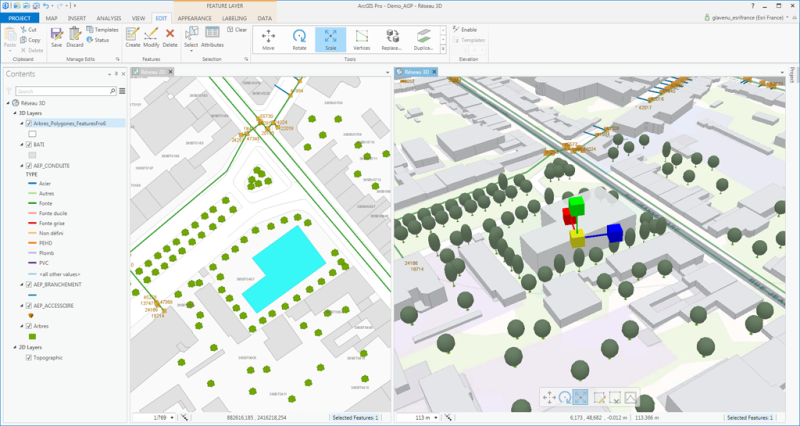Uncheck the BATI layer visibility
The height and width of the screenshot is (426, 800).
(x=28, y=144)
